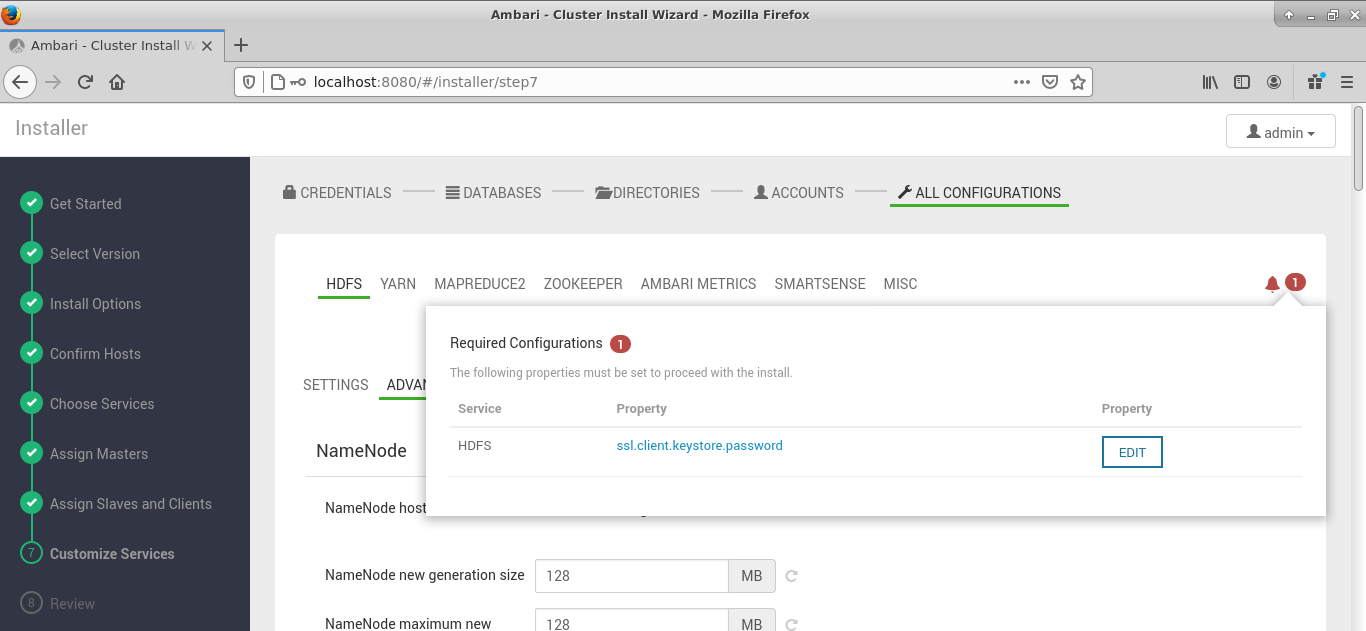Open Firefox library icon
The height and width of the screenshot is (631, 1366).
tap(1210, 82)
